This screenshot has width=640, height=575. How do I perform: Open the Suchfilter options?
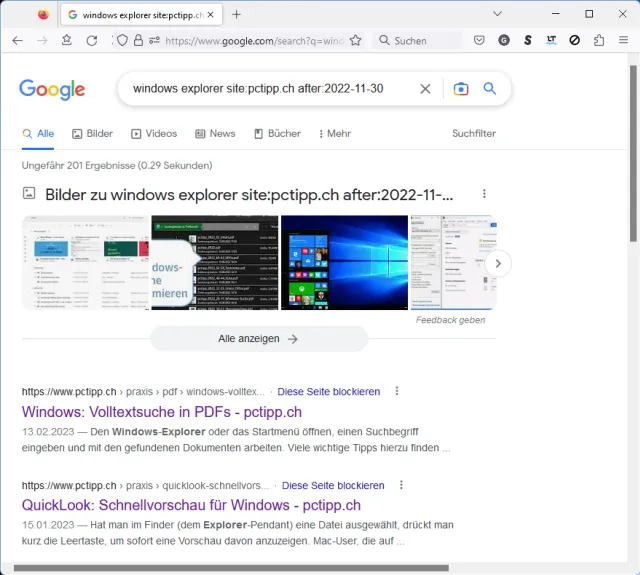pyautogui.click(x=474, y=133)
